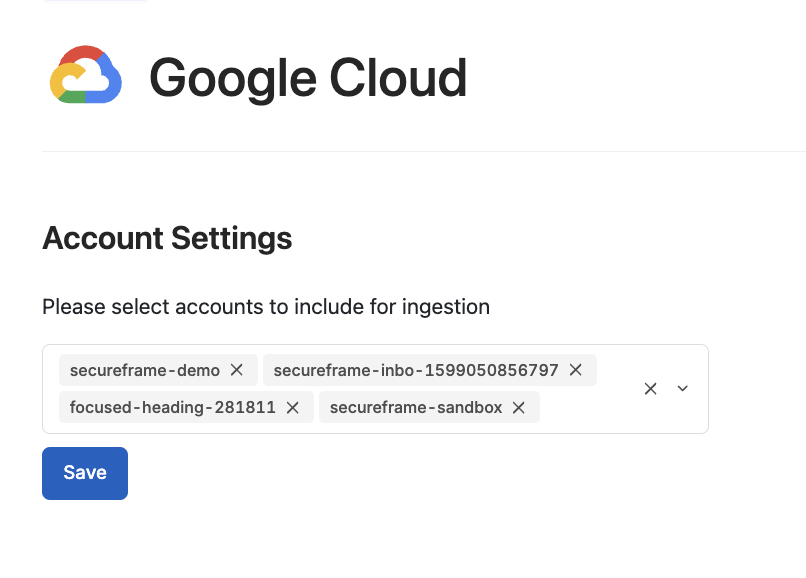Remove the secureframe-demo account chip
Screen dimensions: 806x578
pos(236,370)
